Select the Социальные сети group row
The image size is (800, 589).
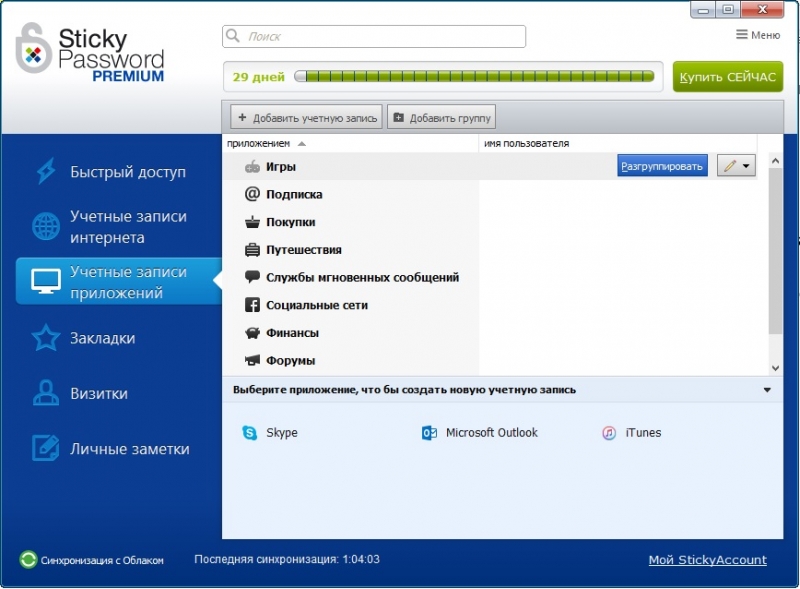point(489,305)
